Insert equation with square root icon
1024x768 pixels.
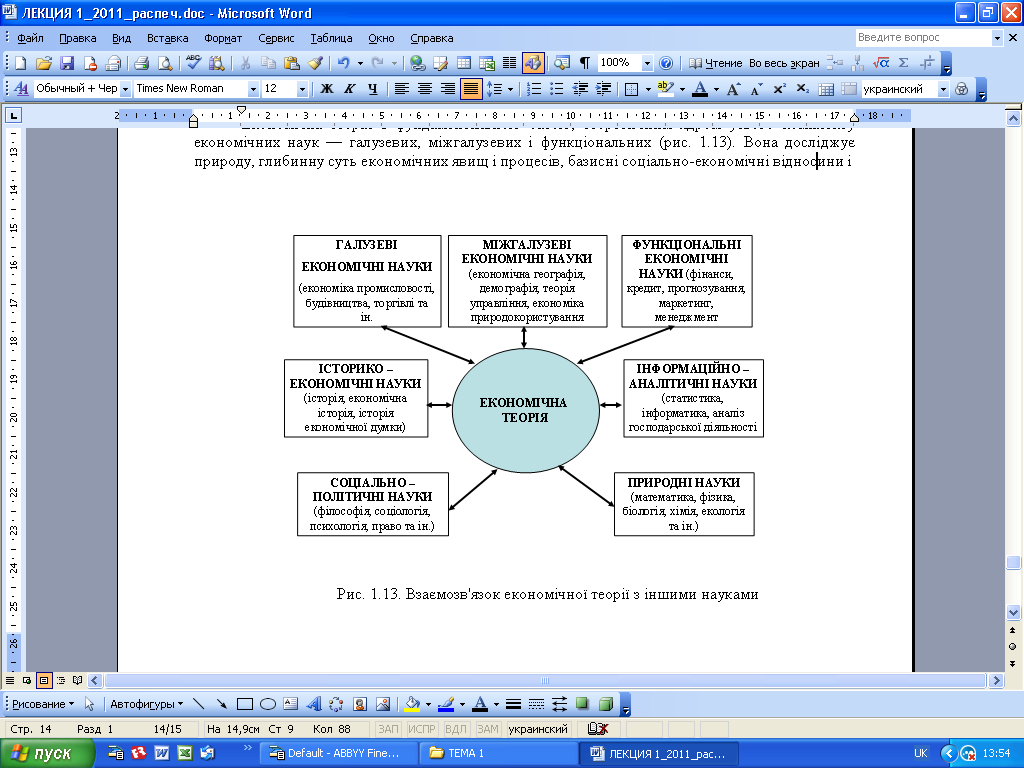(x=881, y=63)
